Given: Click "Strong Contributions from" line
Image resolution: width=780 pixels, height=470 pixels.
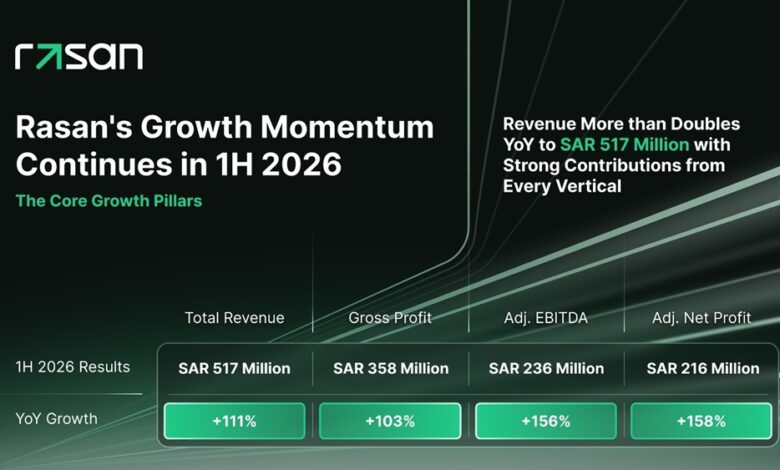Looking at the screenshot, I should pos(614,165).
